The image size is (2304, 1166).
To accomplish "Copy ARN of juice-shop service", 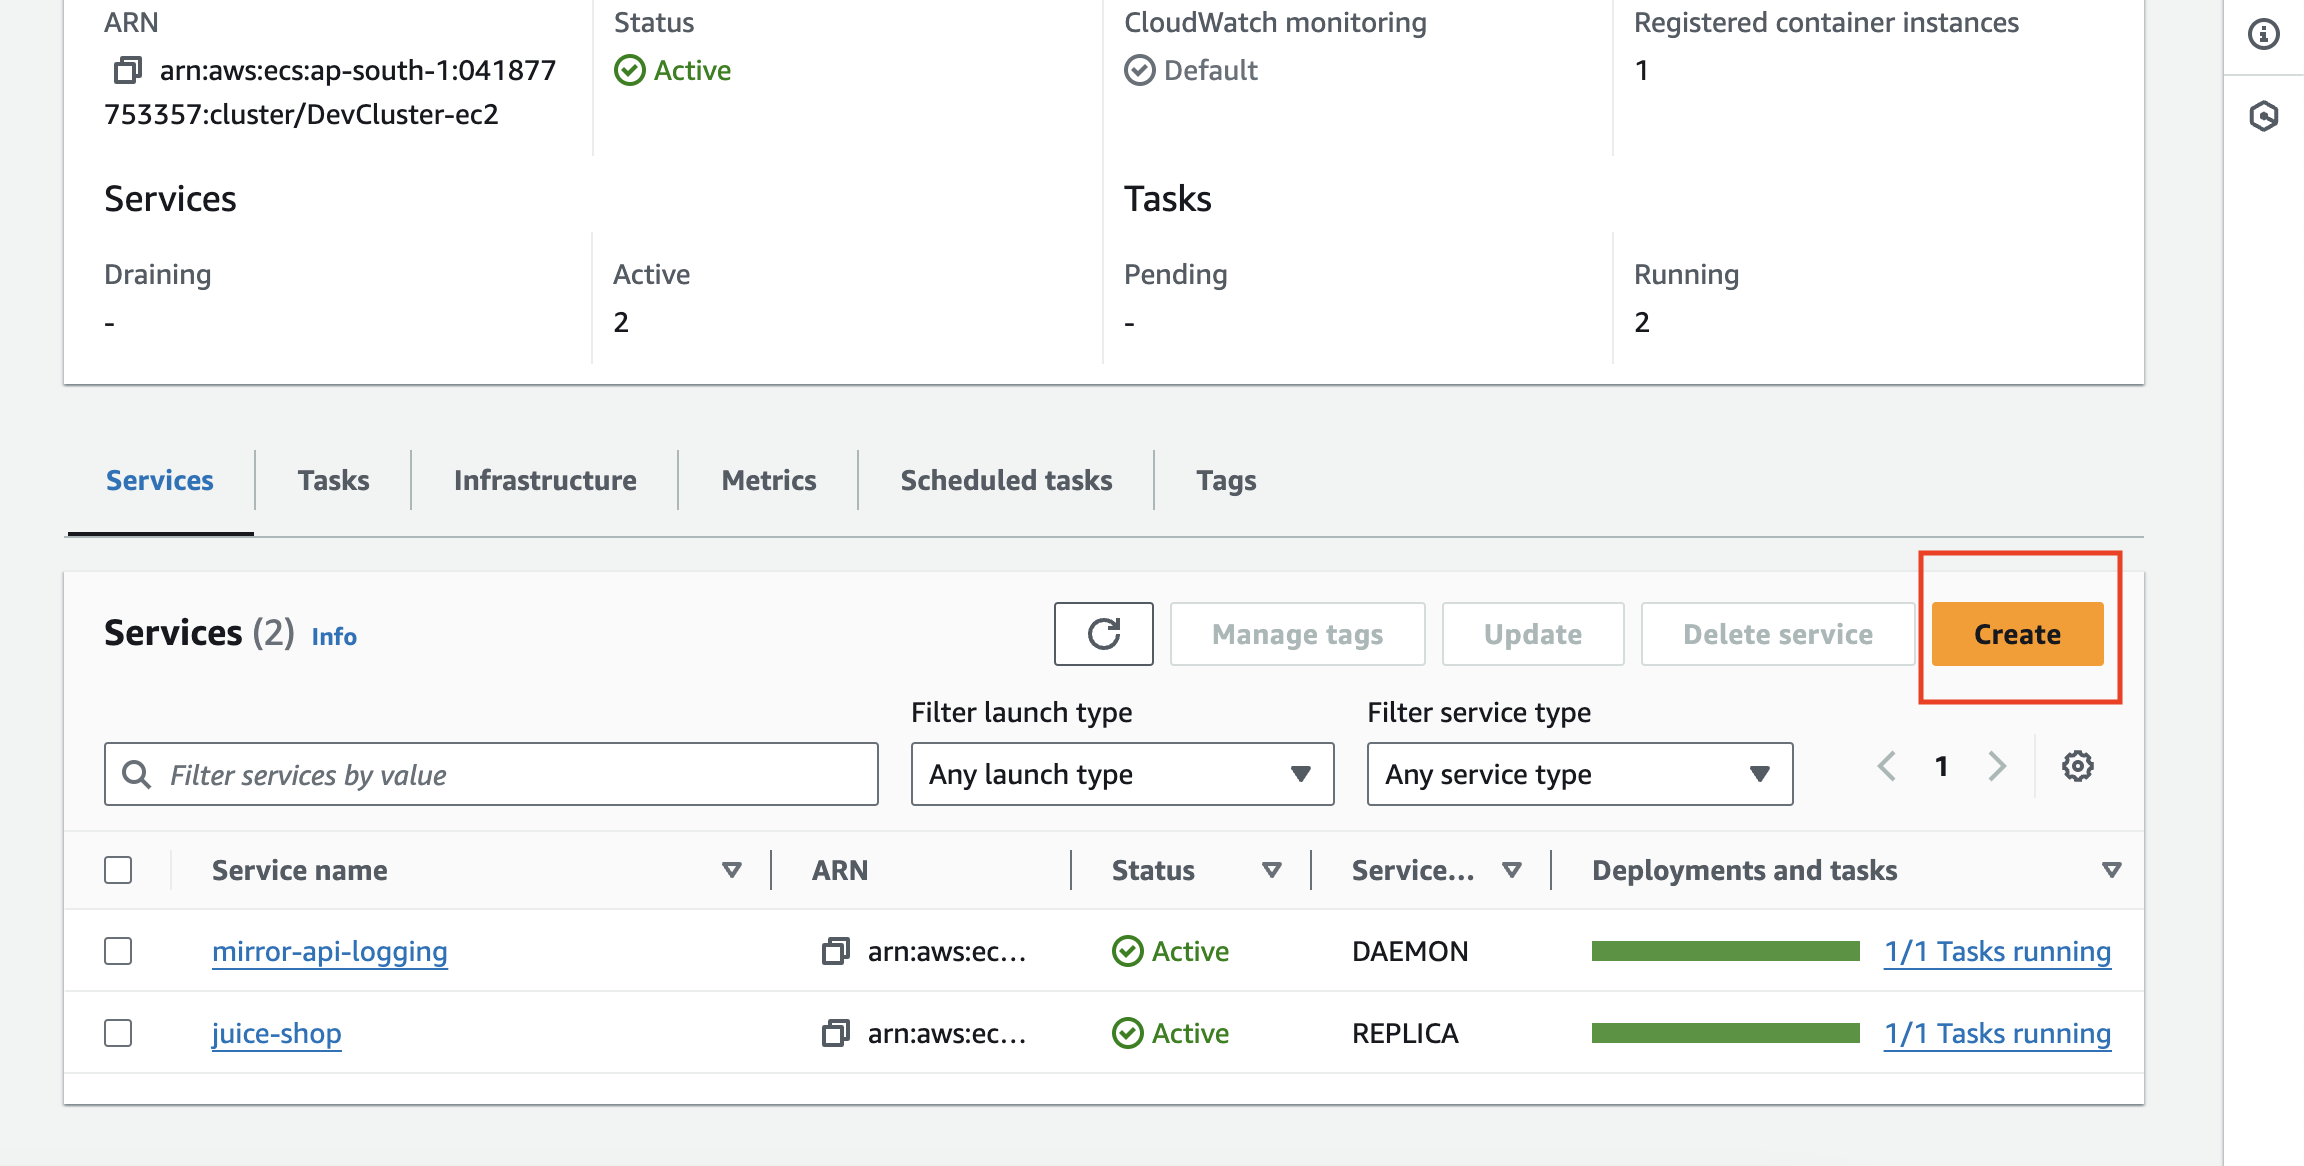I will point(835,1033).
